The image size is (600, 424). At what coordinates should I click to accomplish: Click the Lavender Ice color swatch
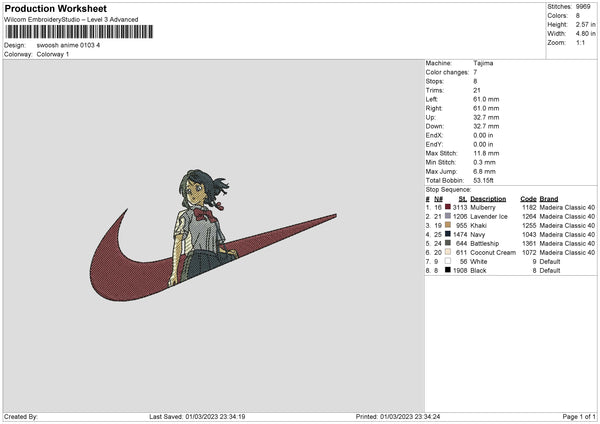pos(448,216)
